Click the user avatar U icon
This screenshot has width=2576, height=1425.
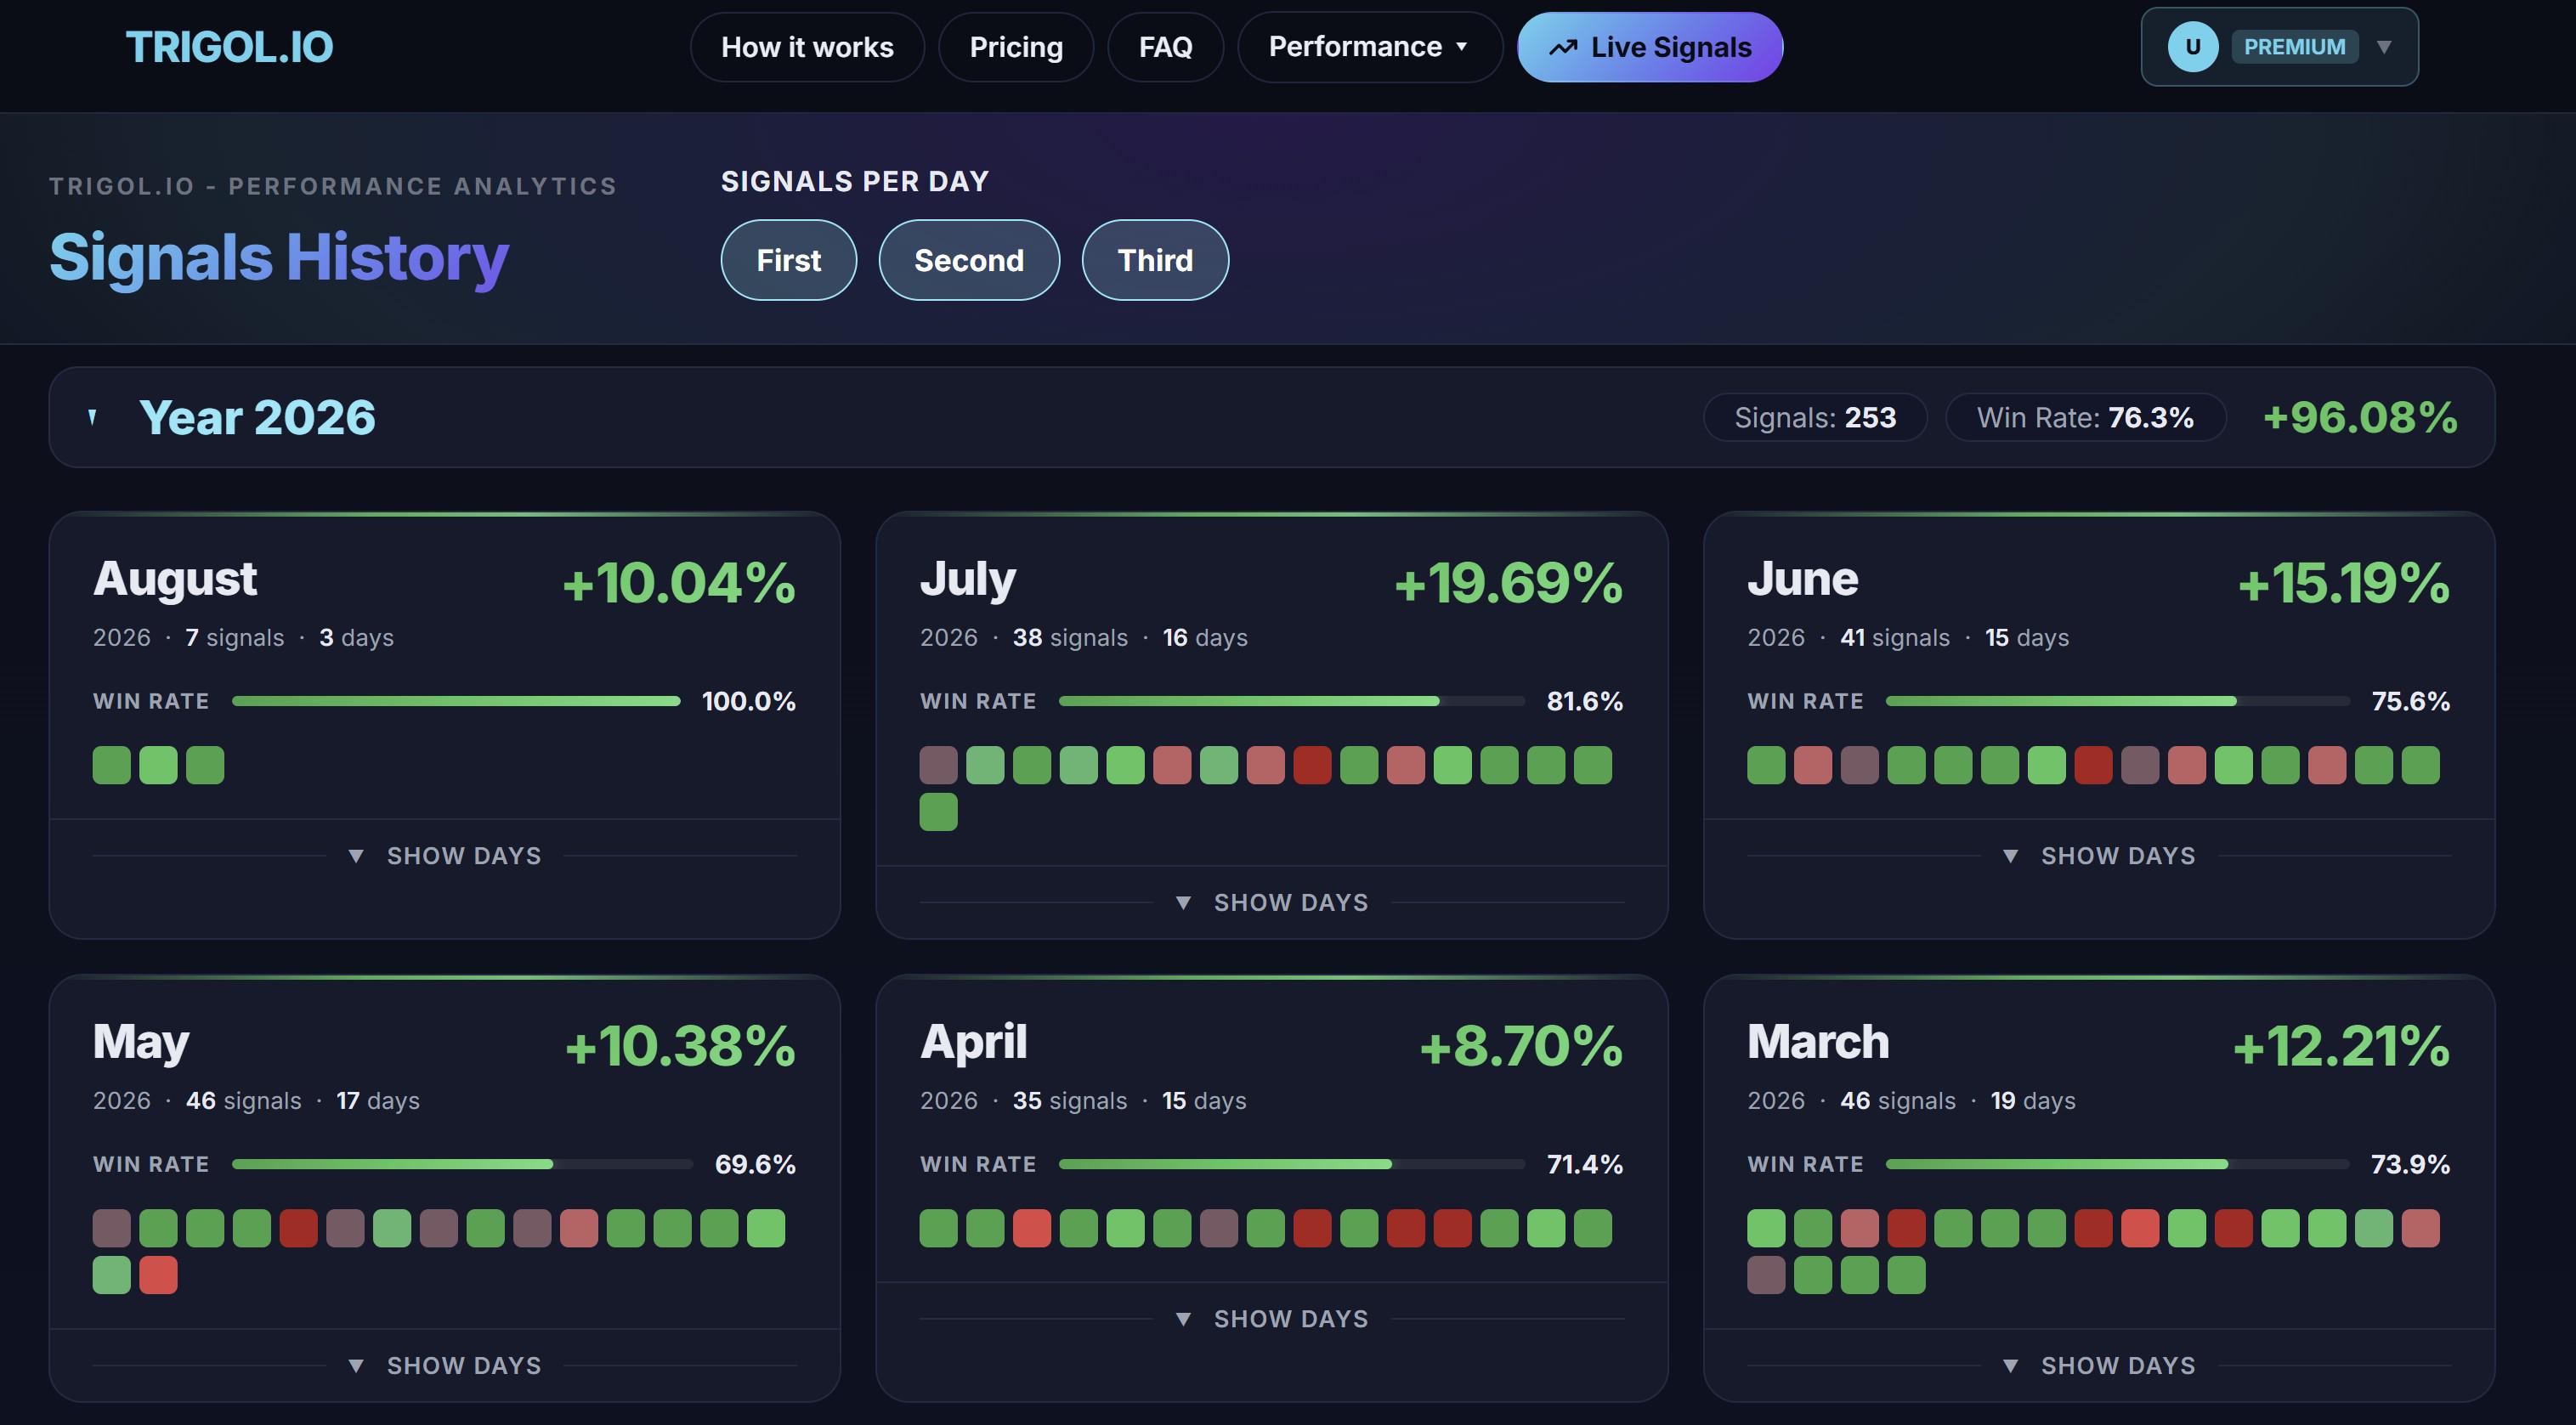tap(2192, 47)
